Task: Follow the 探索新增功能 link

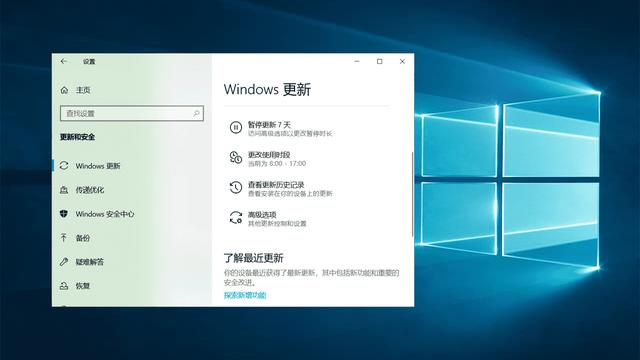Action: pyautogui.click(x=245, y=295)
